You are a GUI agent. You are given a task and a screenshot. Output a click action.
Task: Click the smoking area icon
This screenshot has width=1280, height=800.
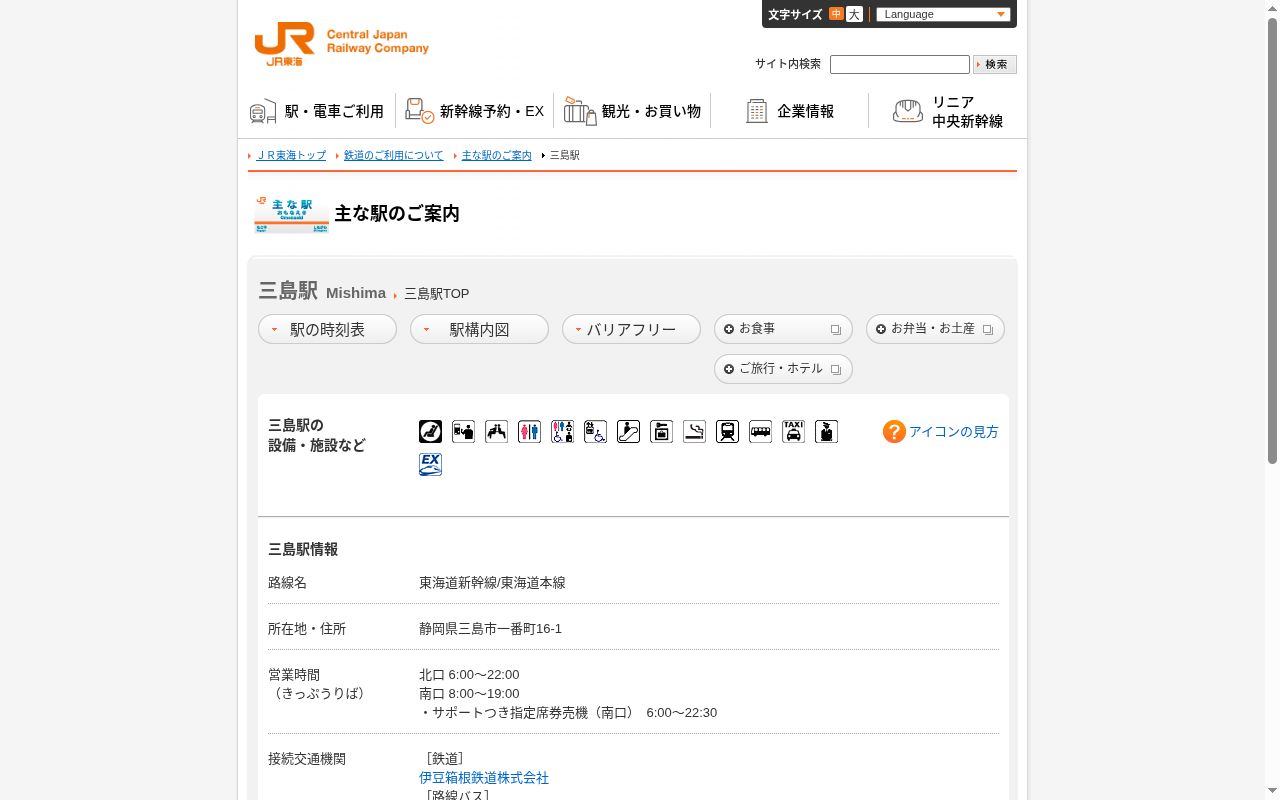tap(694, 431)
